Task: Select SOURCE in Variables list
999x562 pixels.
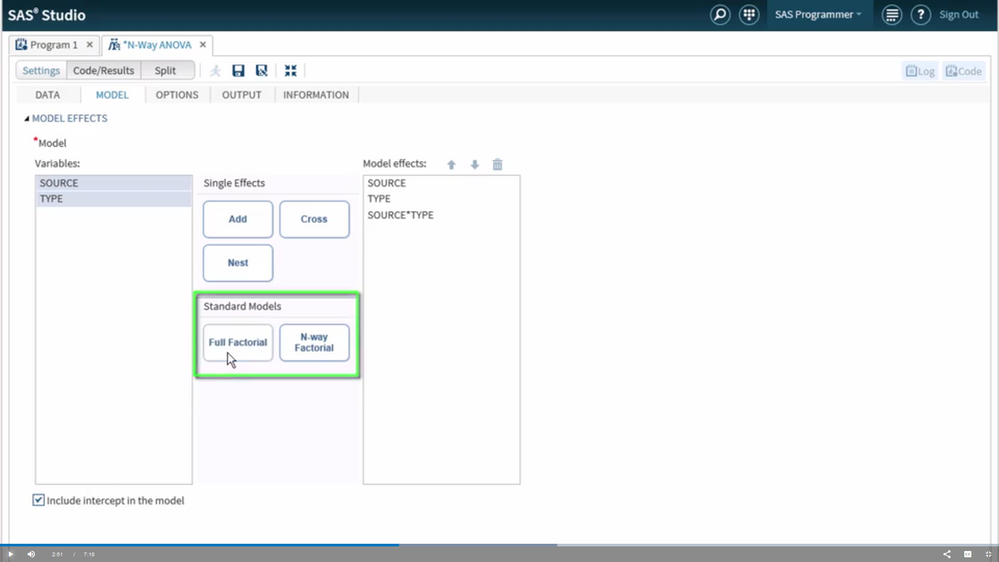Action: [113, 184]
